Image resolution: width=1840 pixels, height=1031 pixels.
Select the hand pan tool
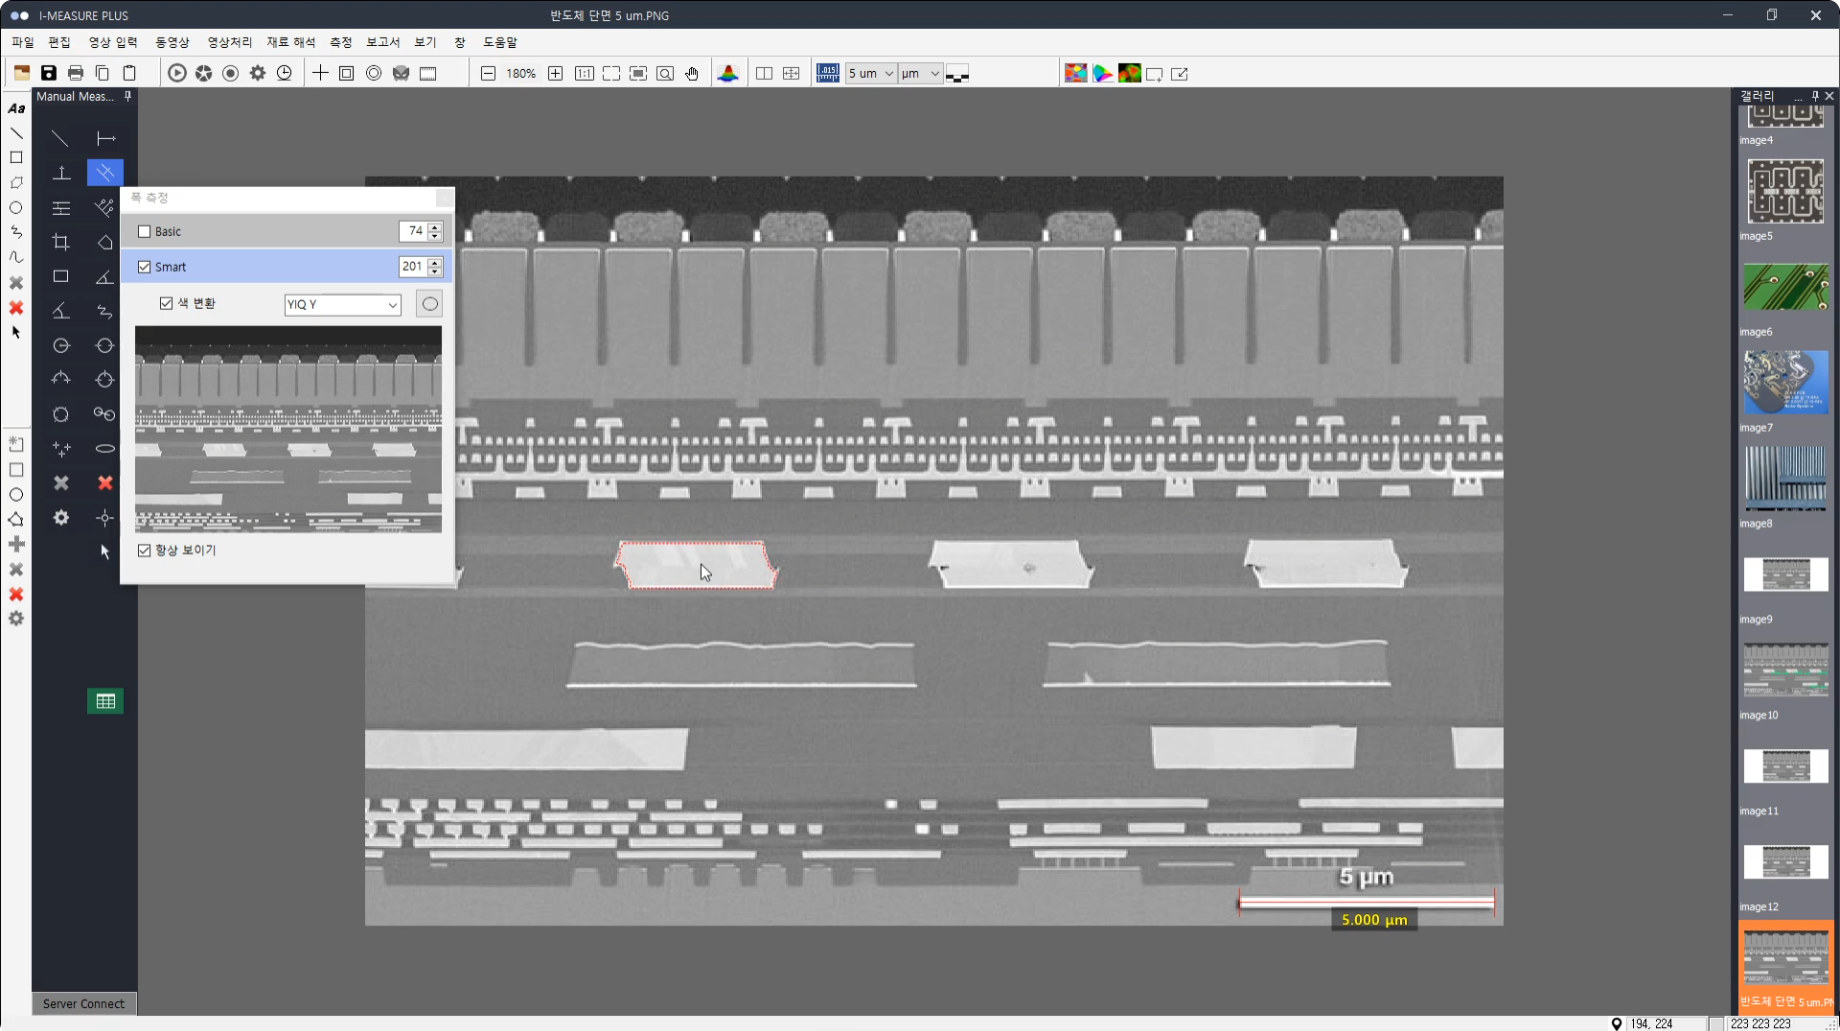coord(692,73)
